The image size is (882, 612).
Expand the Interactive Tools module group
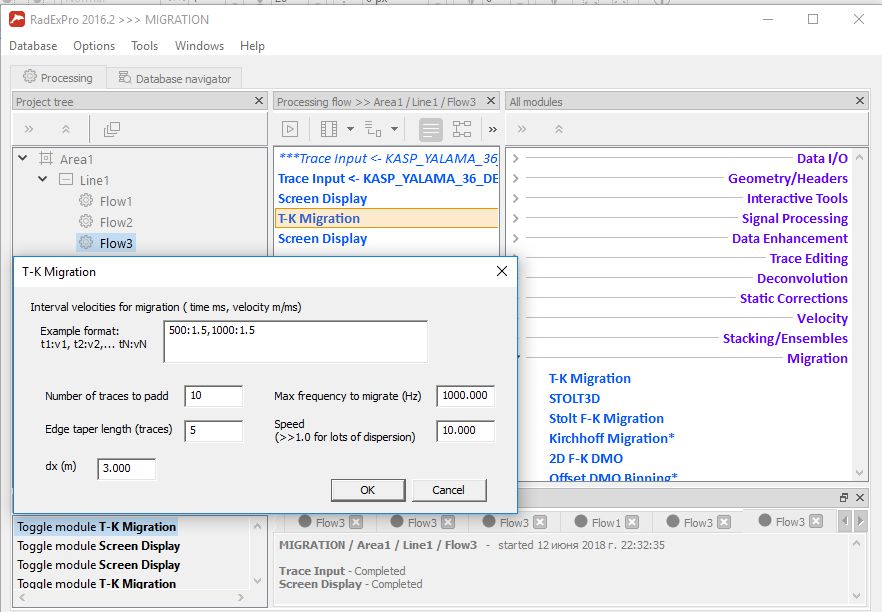(515, 199)
